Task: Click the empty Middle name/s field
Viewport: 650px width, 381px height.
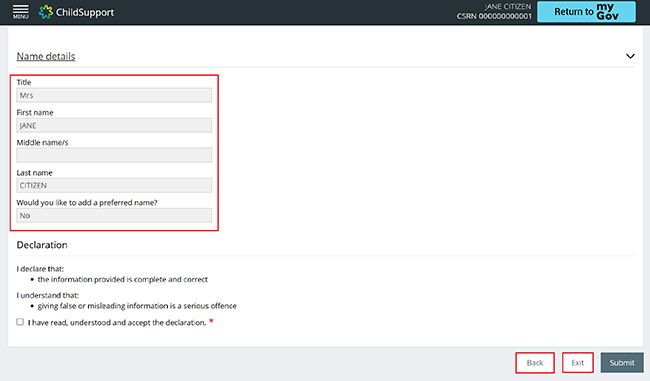Action: [114, 155]
